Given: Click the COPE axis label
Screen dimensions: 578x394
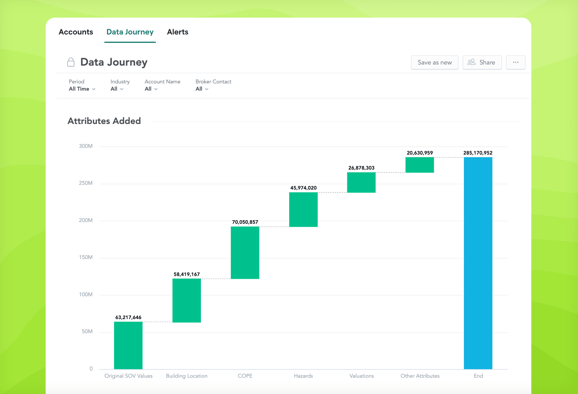Looking at the screenshot, I should (245, 376).
